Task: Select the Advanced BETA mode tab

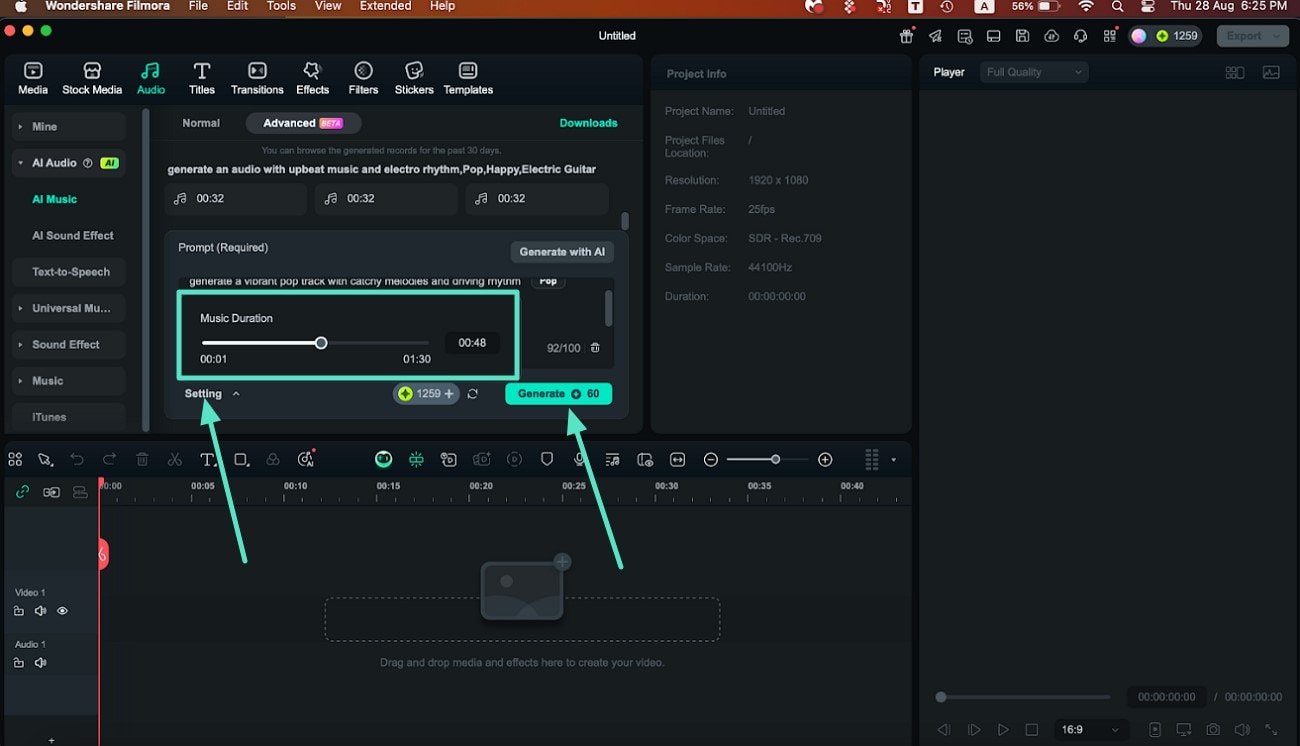Action: pos(303,123)
